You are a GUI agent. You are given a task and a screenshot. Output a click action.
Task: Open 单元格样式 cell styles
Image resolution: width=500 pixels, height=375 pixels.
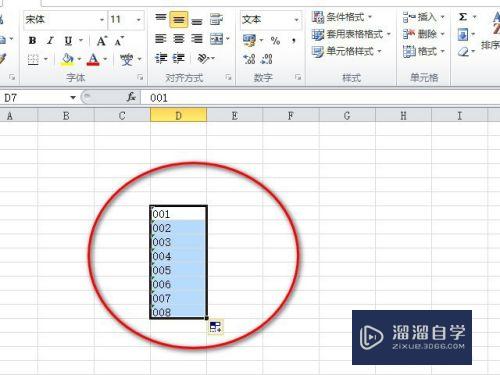click(x=347, y=51)
